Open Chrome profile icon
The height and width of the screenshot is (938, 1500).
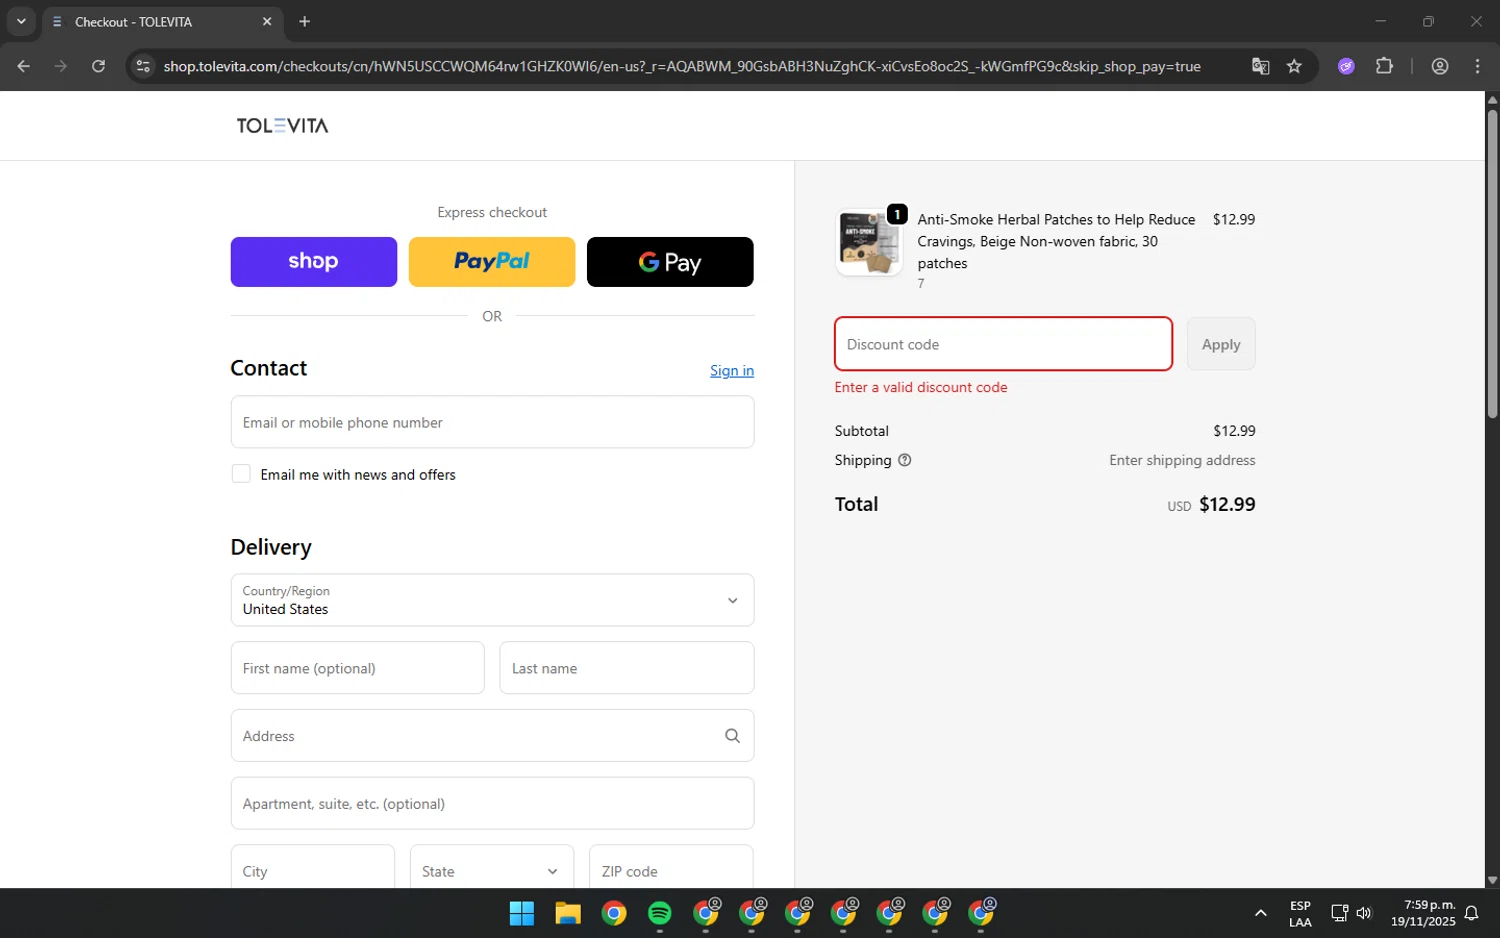click(1440, 66)
